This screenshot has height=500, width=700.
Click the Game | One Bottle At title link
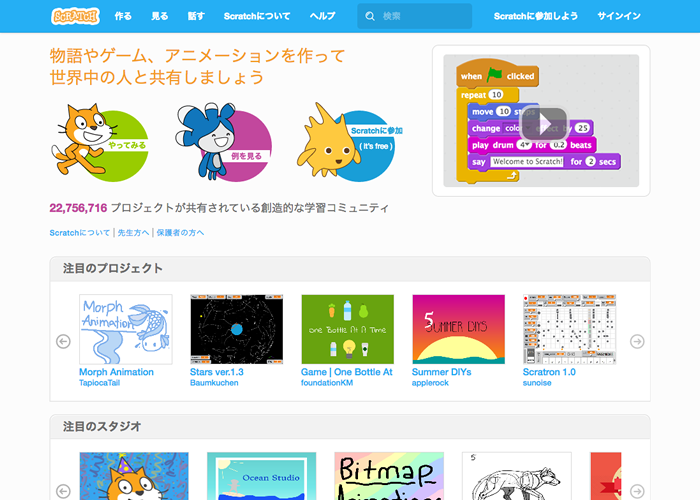click(346, 372)
